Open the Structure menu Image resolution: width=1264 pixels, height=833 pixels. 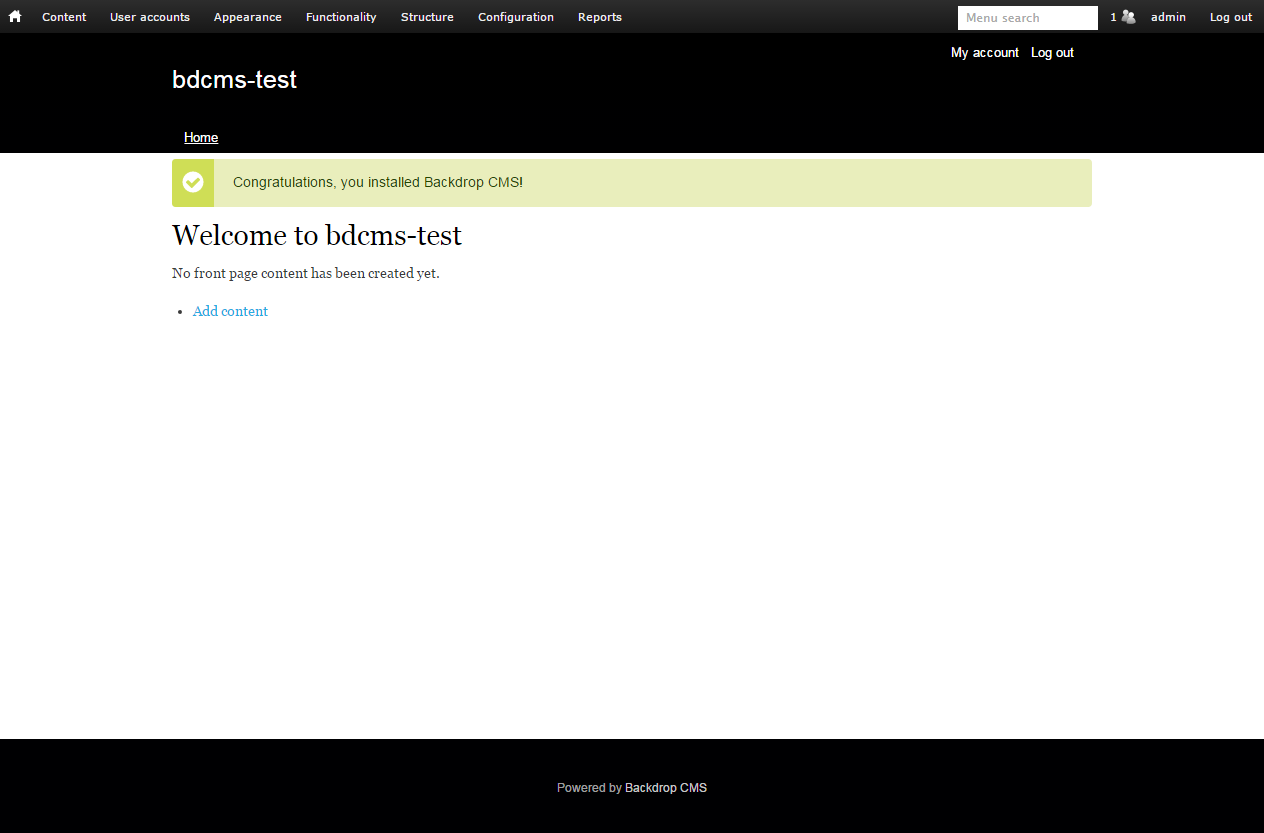click(427, 17)
